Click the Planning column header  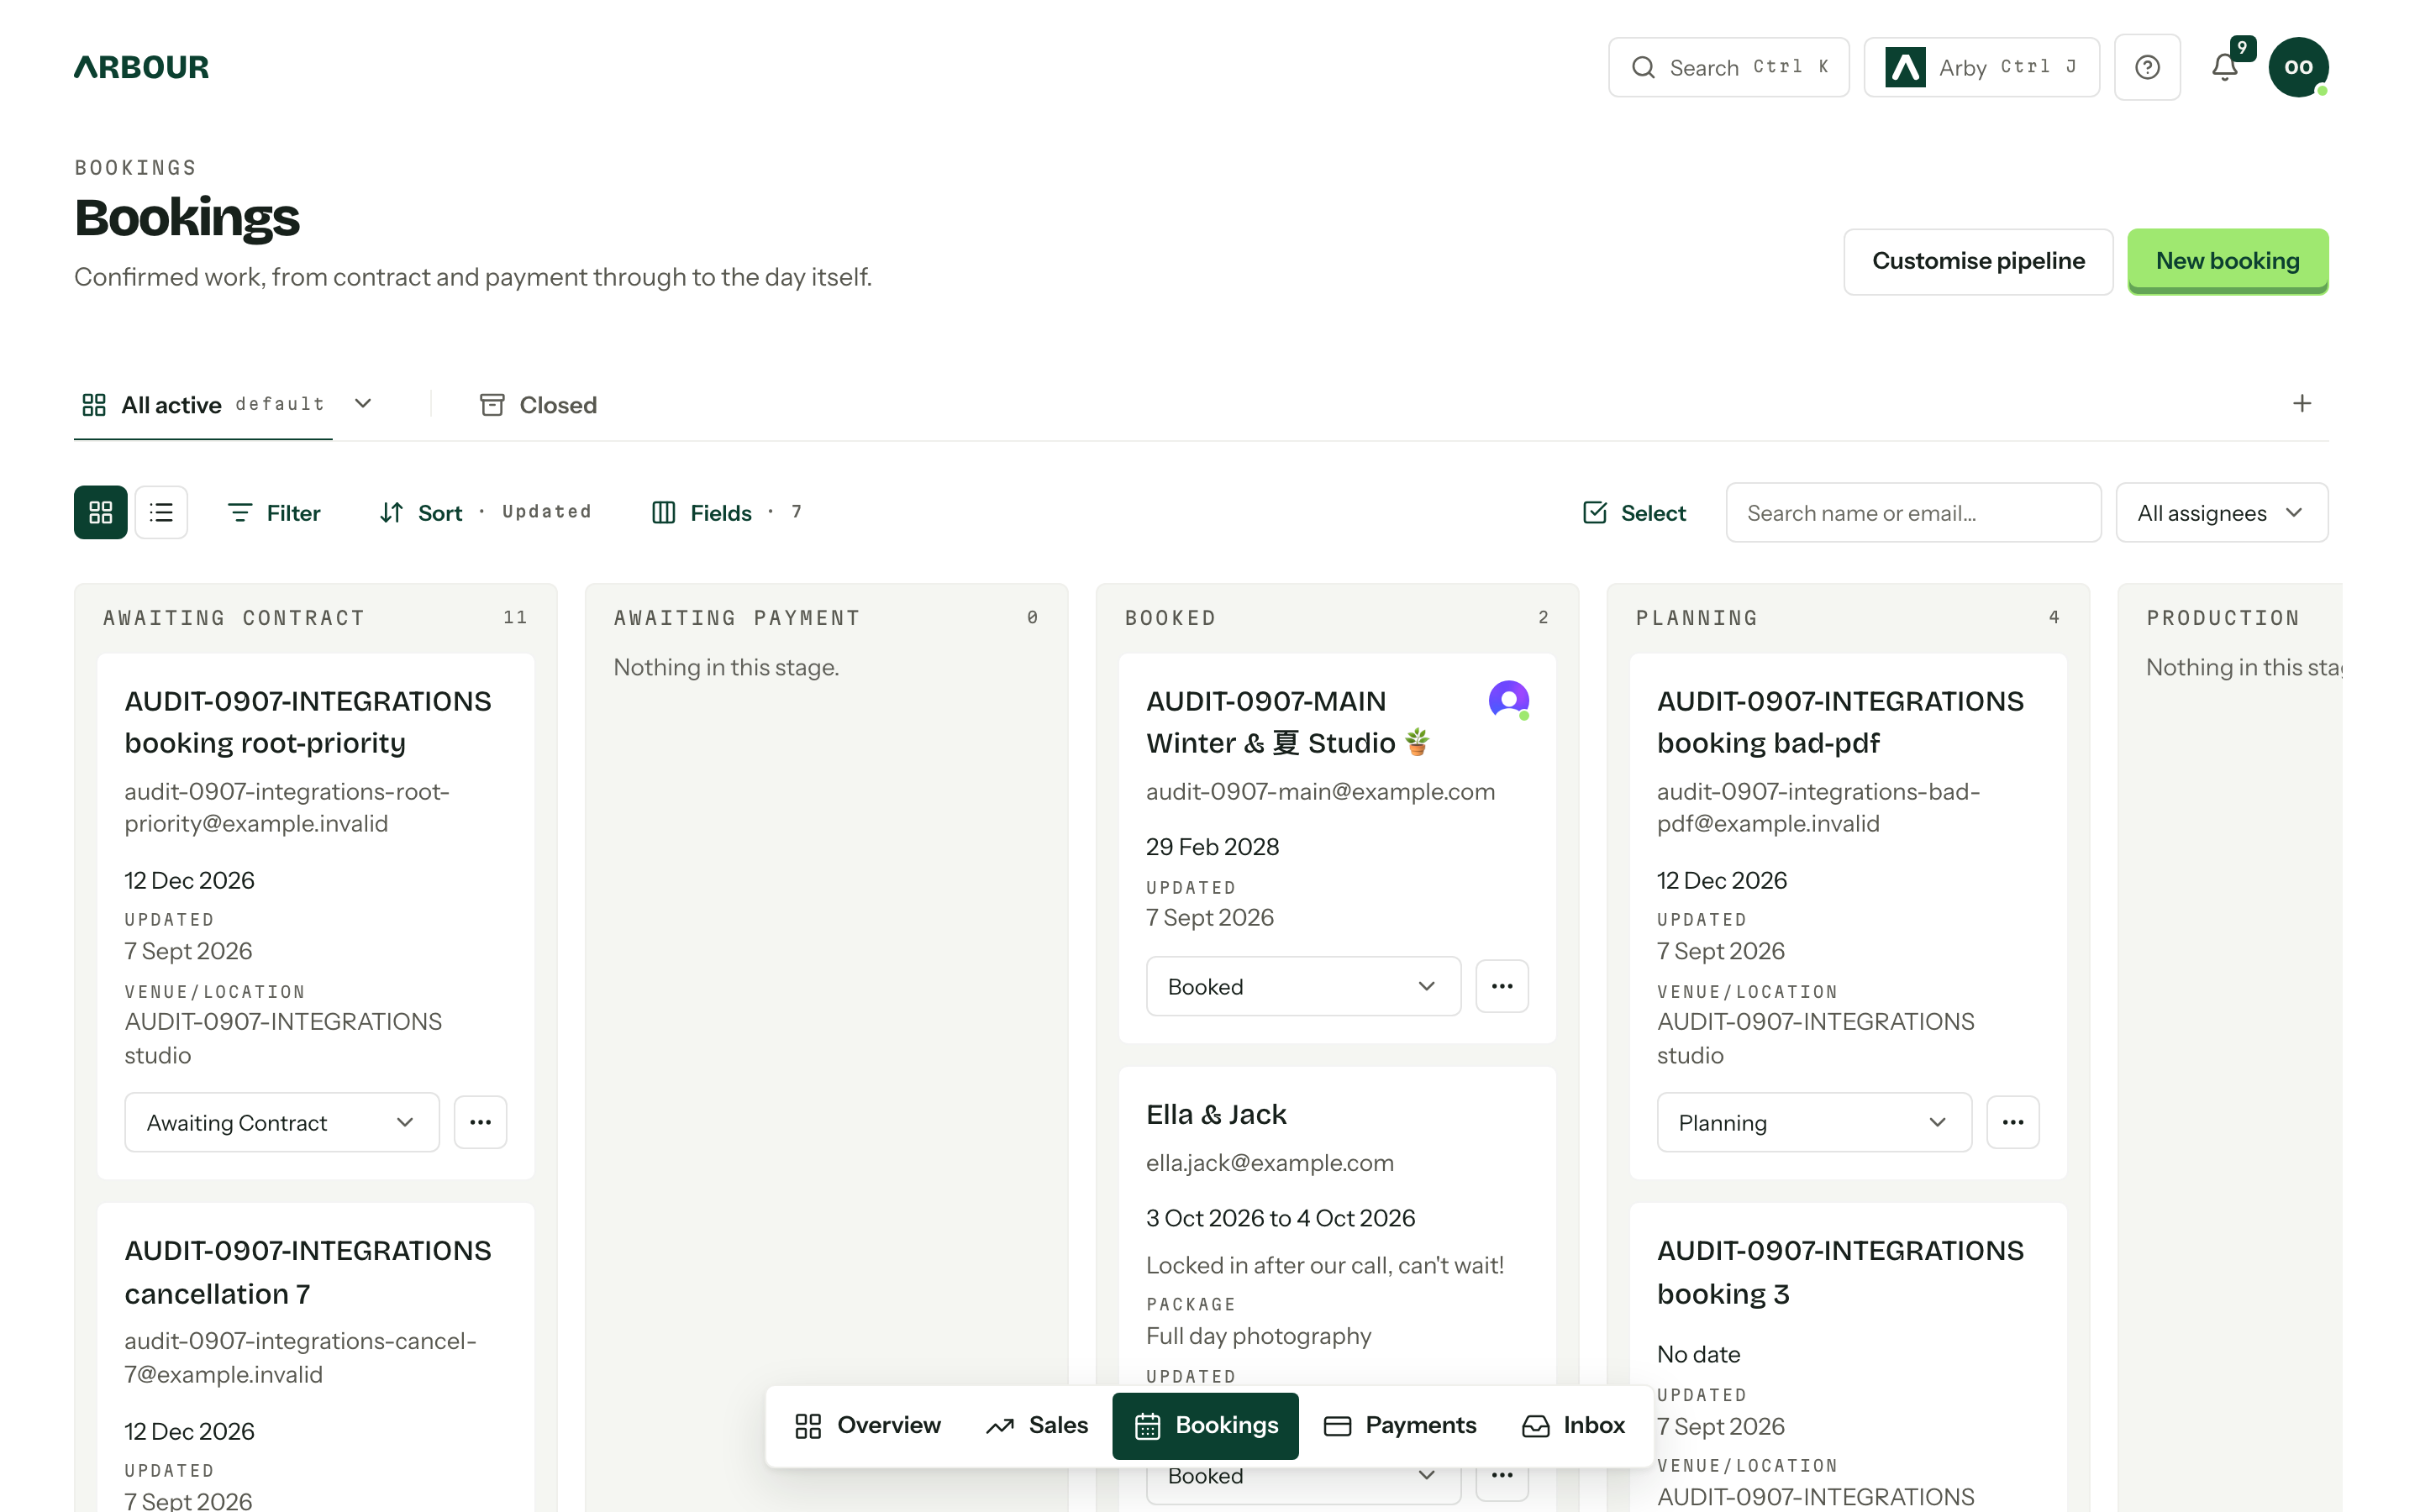(1697, 618)
